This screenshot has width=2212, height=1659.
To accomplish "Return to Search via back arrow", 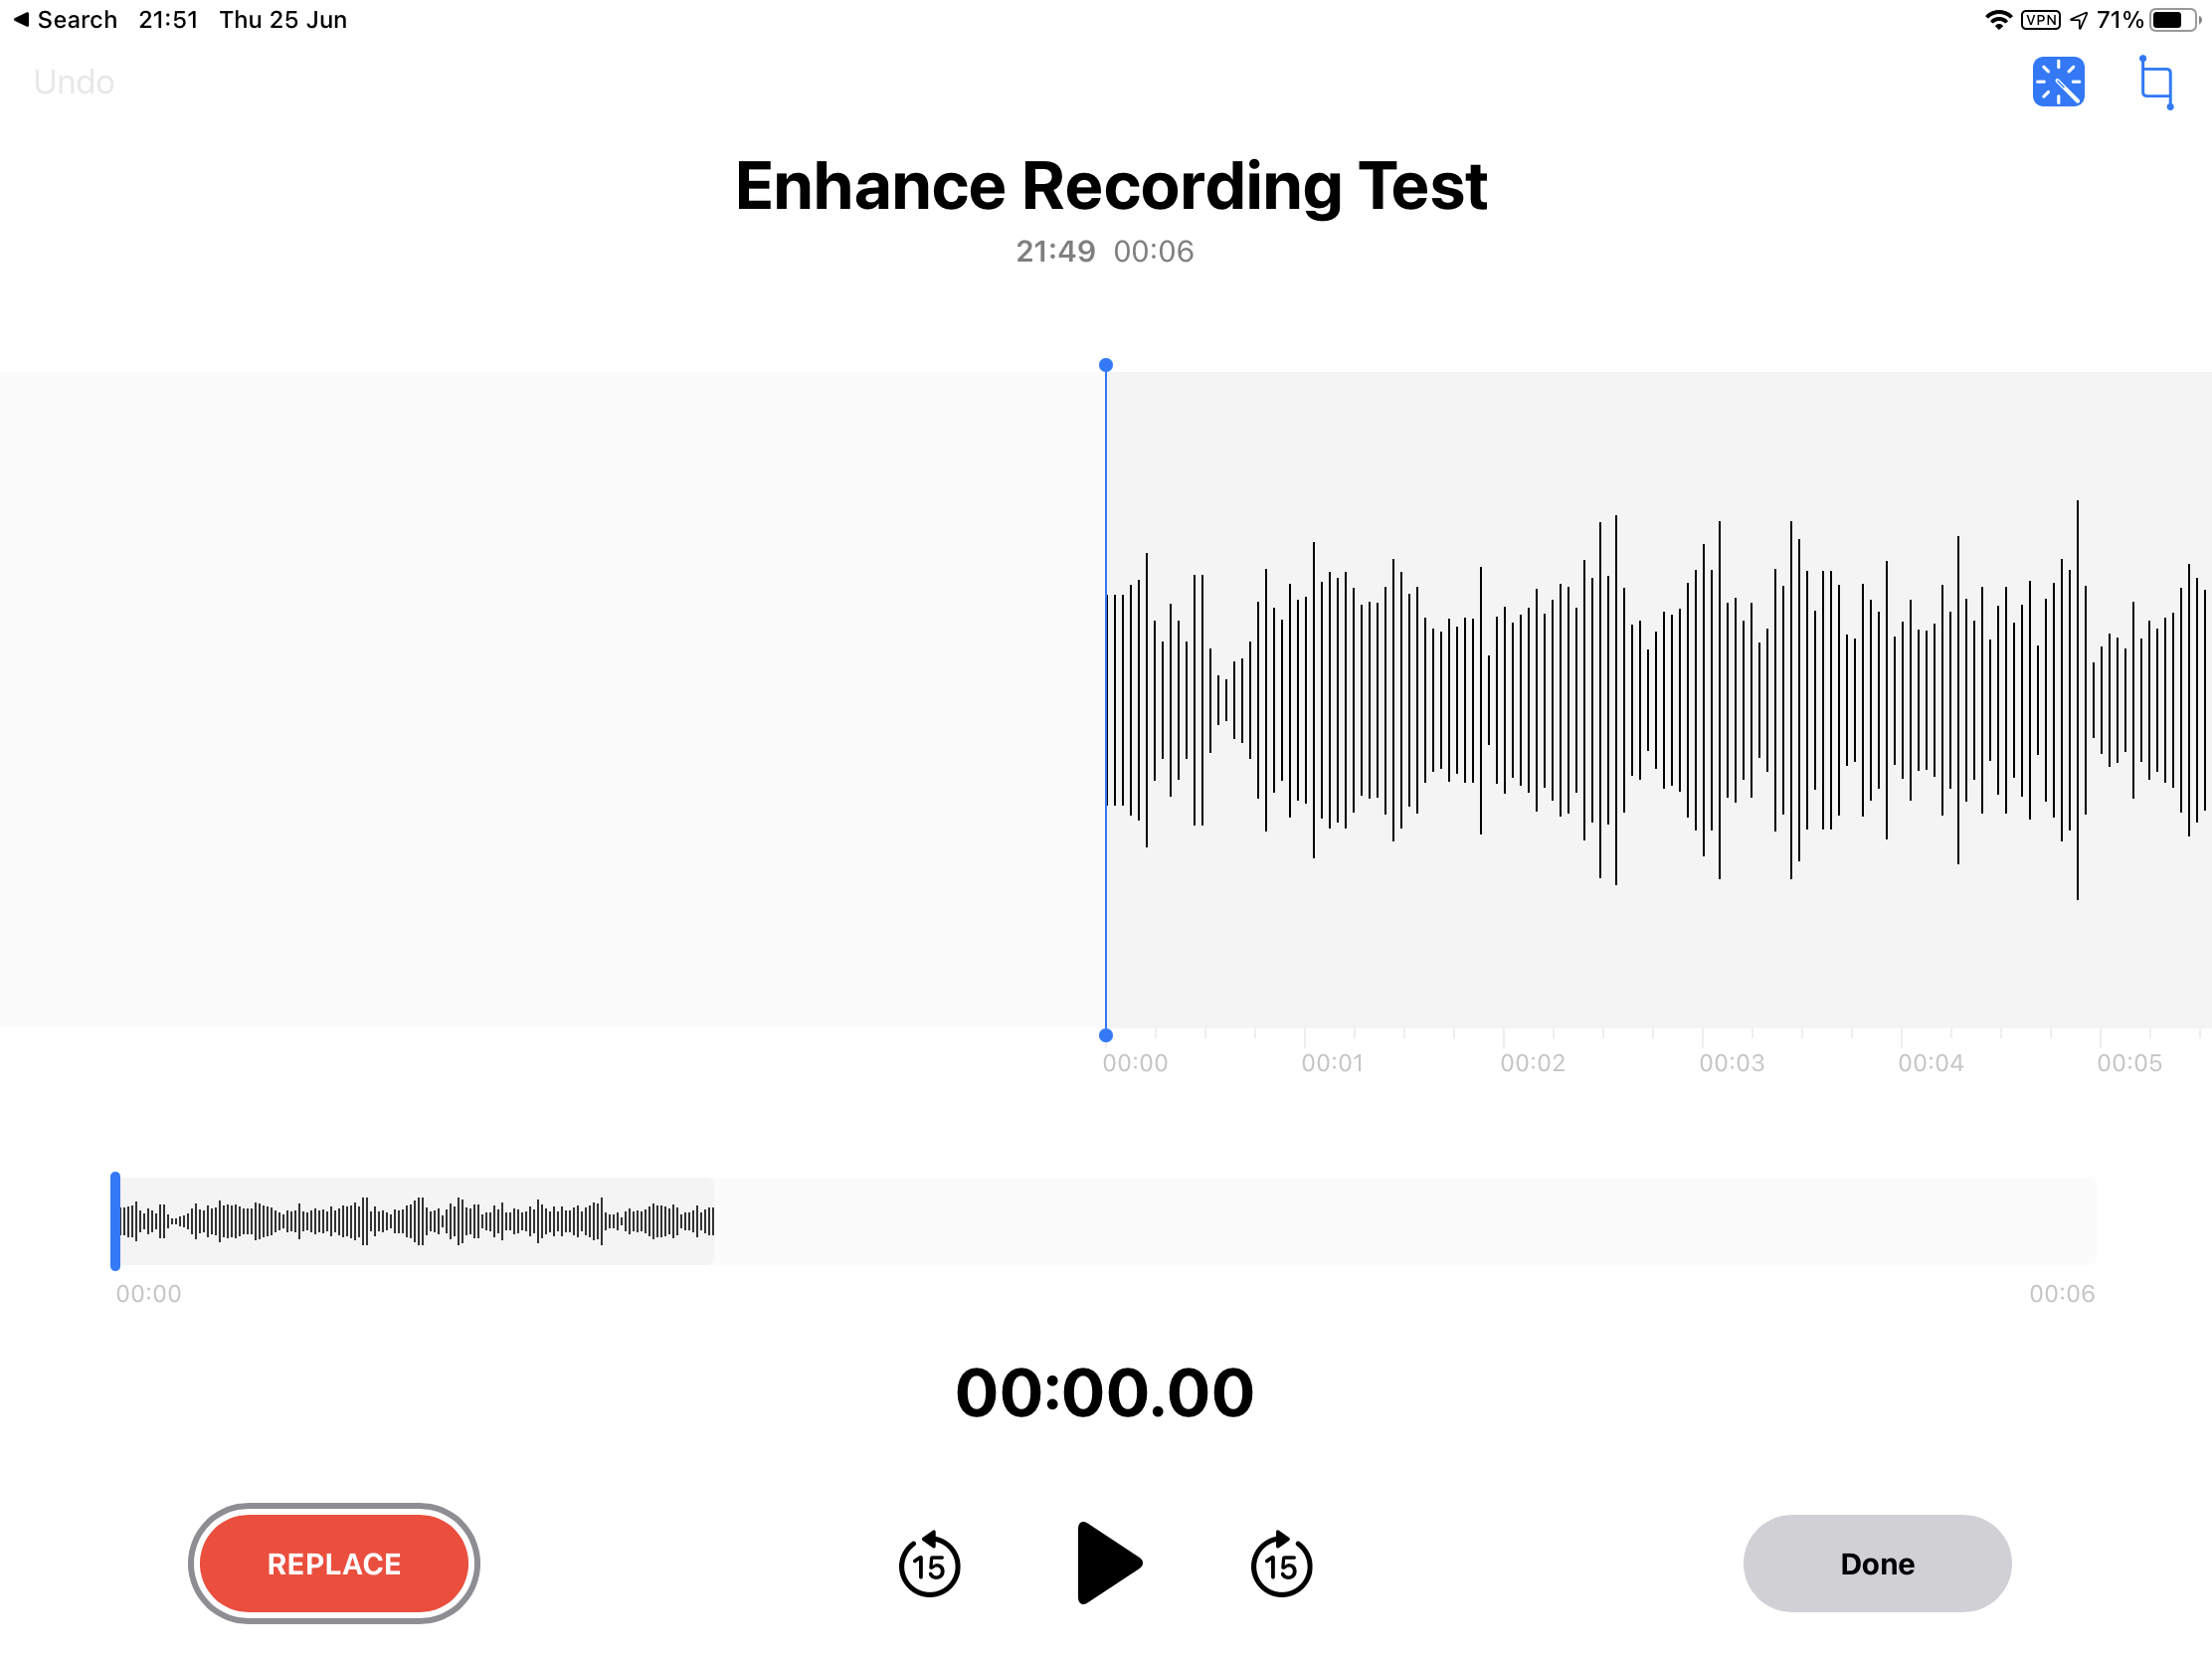I will [65, 20].
